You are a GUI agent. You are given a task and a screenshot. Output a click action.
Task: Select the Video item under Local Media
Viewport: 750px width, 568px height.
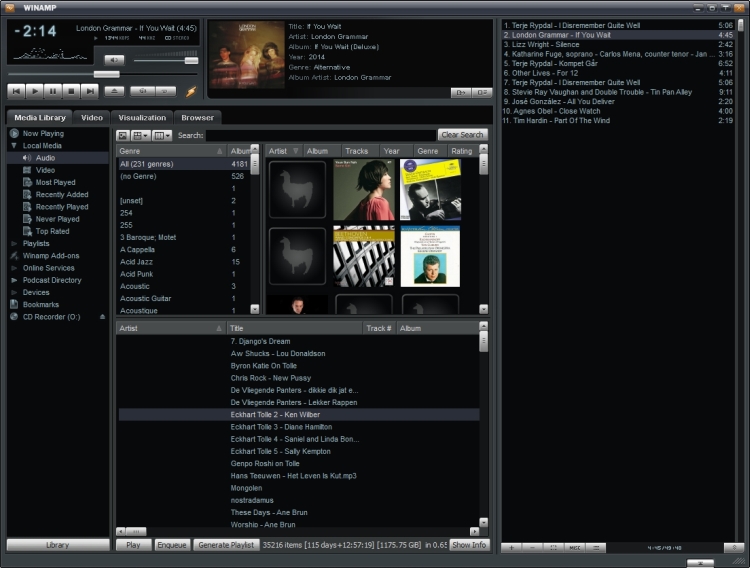pyautogui.click(x=45, y=170)
